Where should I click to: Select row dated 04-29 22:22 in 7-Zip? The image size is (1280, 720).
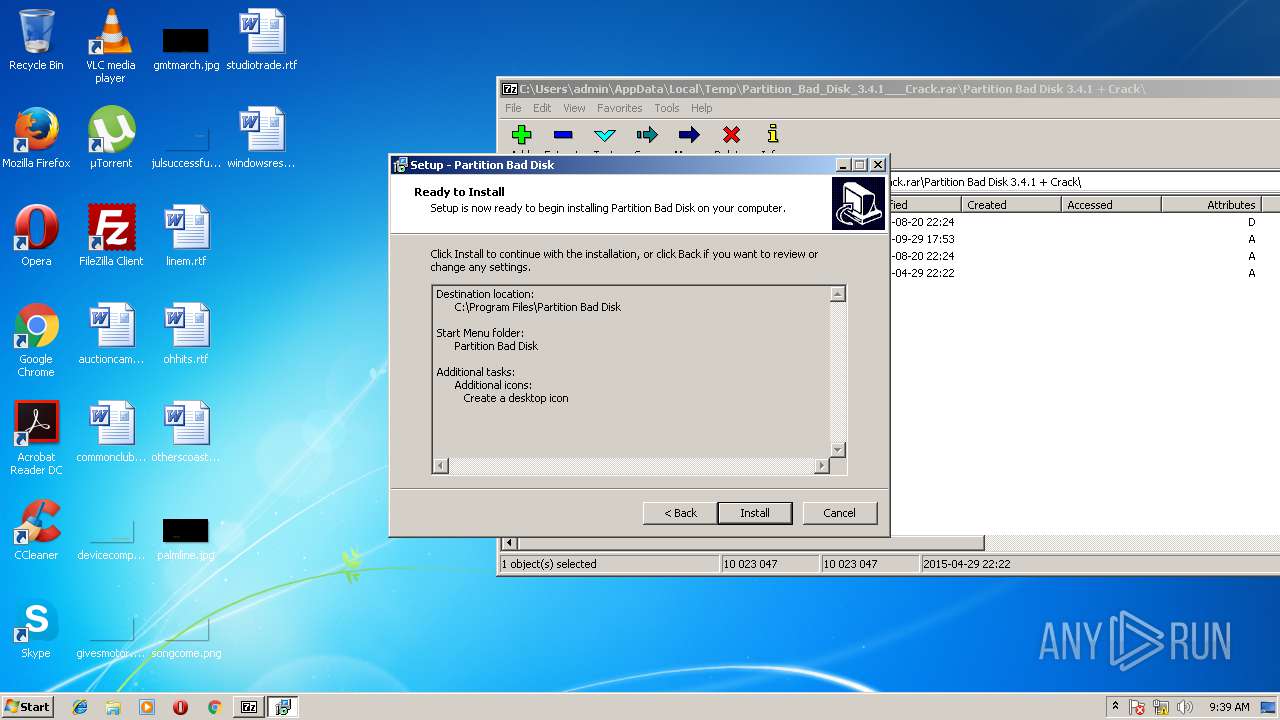(1084, 273)
